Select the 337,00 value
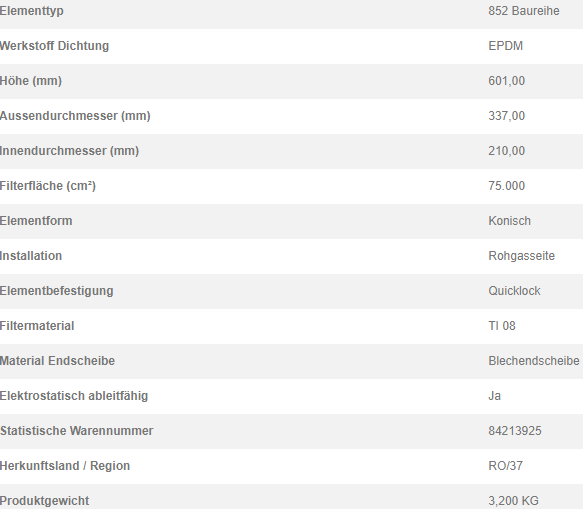The height and width of the screenshot is (509, 583). [506, 116]
